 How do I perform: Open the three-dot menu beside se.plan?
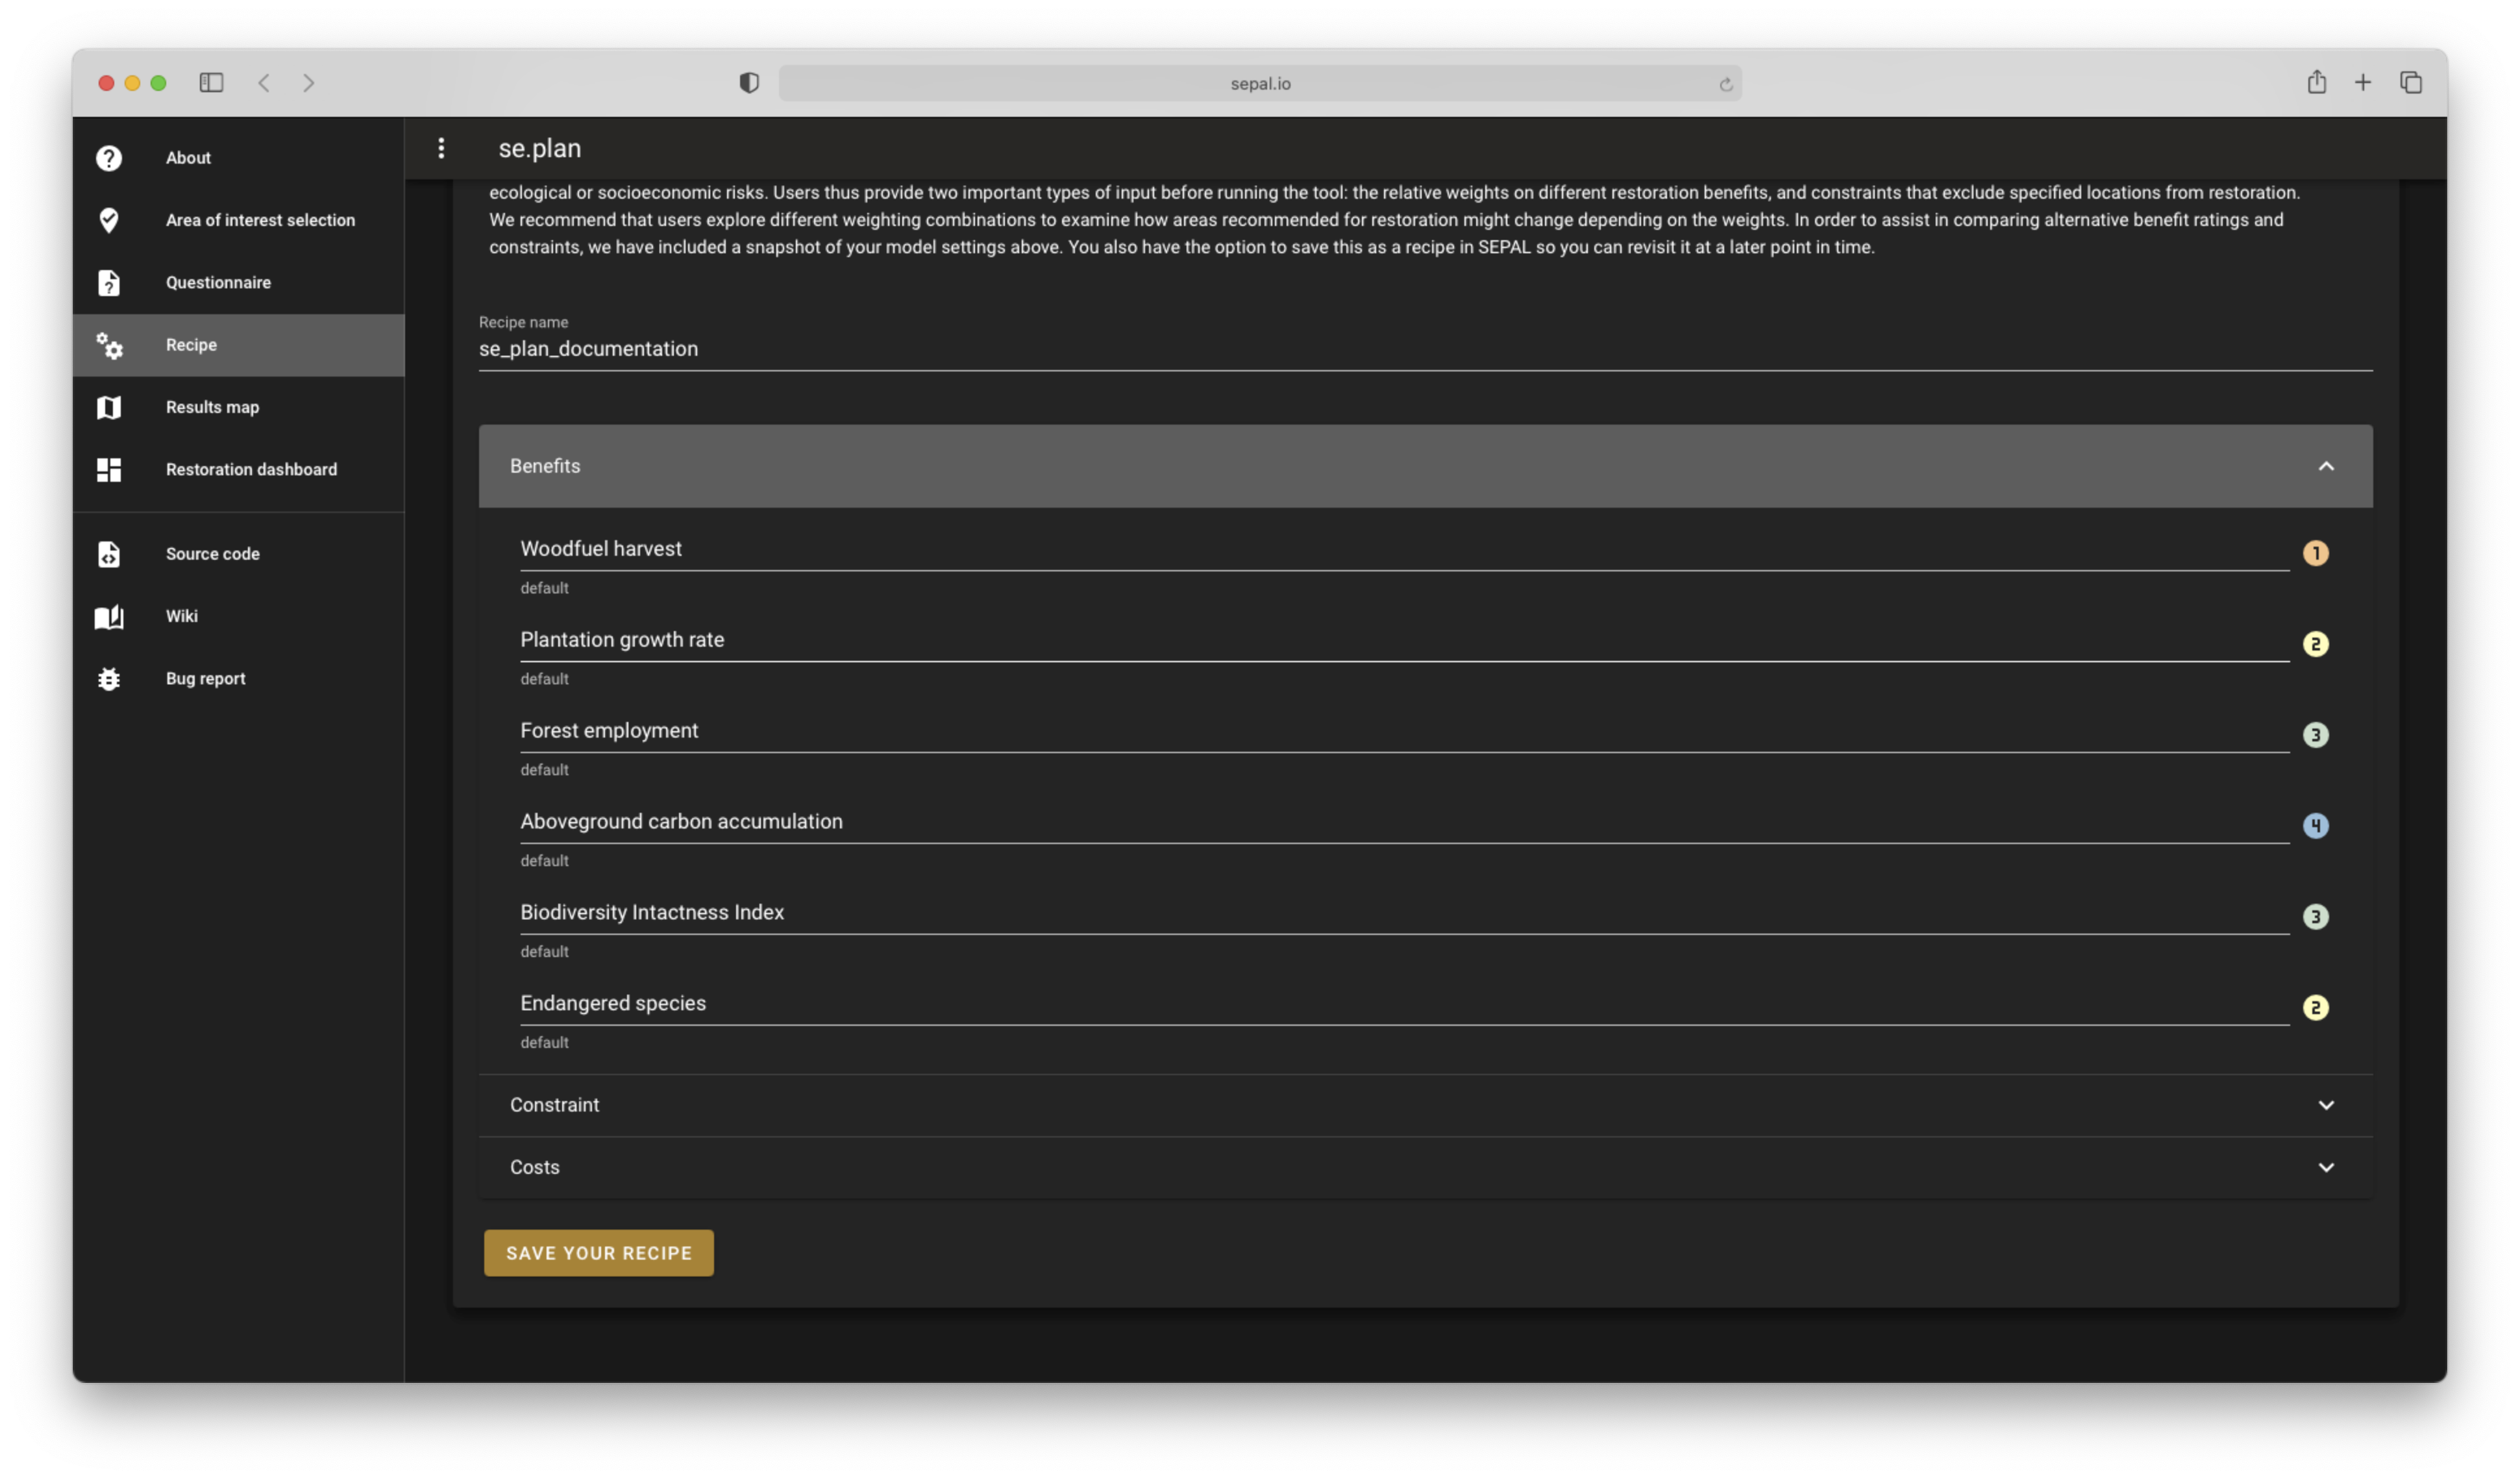tap(441, 149)
